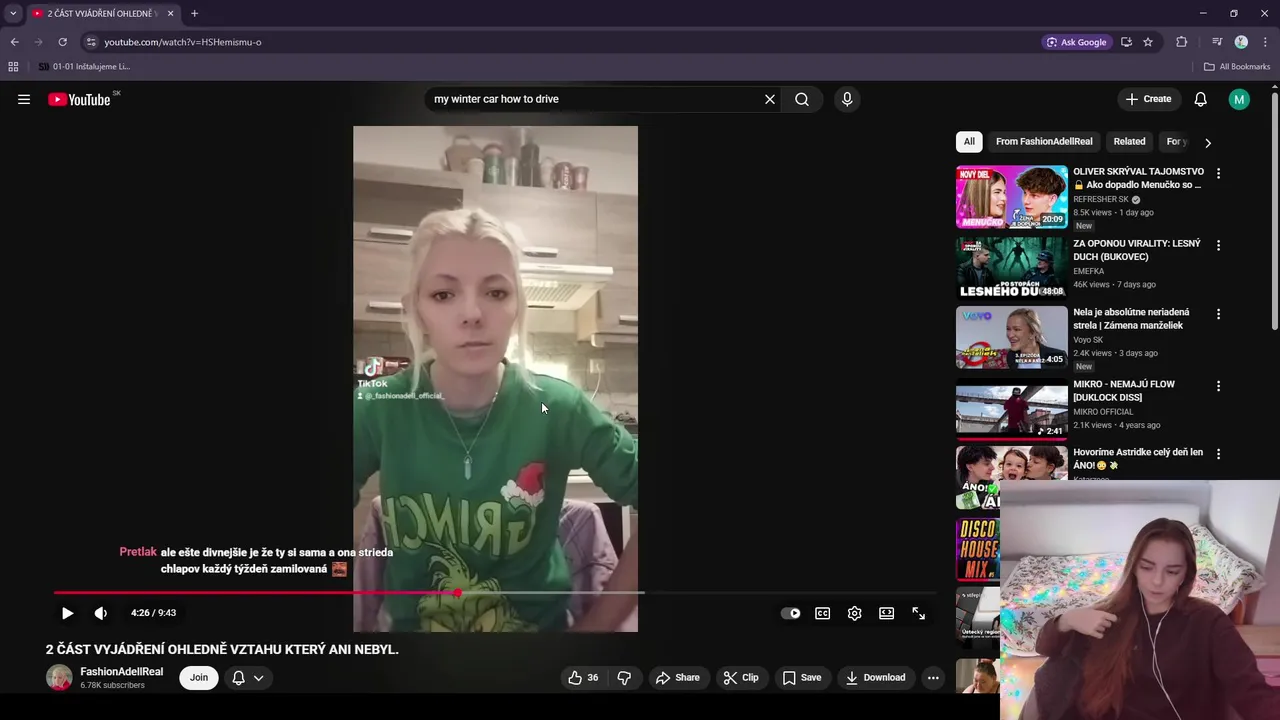Viewport: 1280px width, 720px height.
Task: Go back in browser
Action: (14, 42)
